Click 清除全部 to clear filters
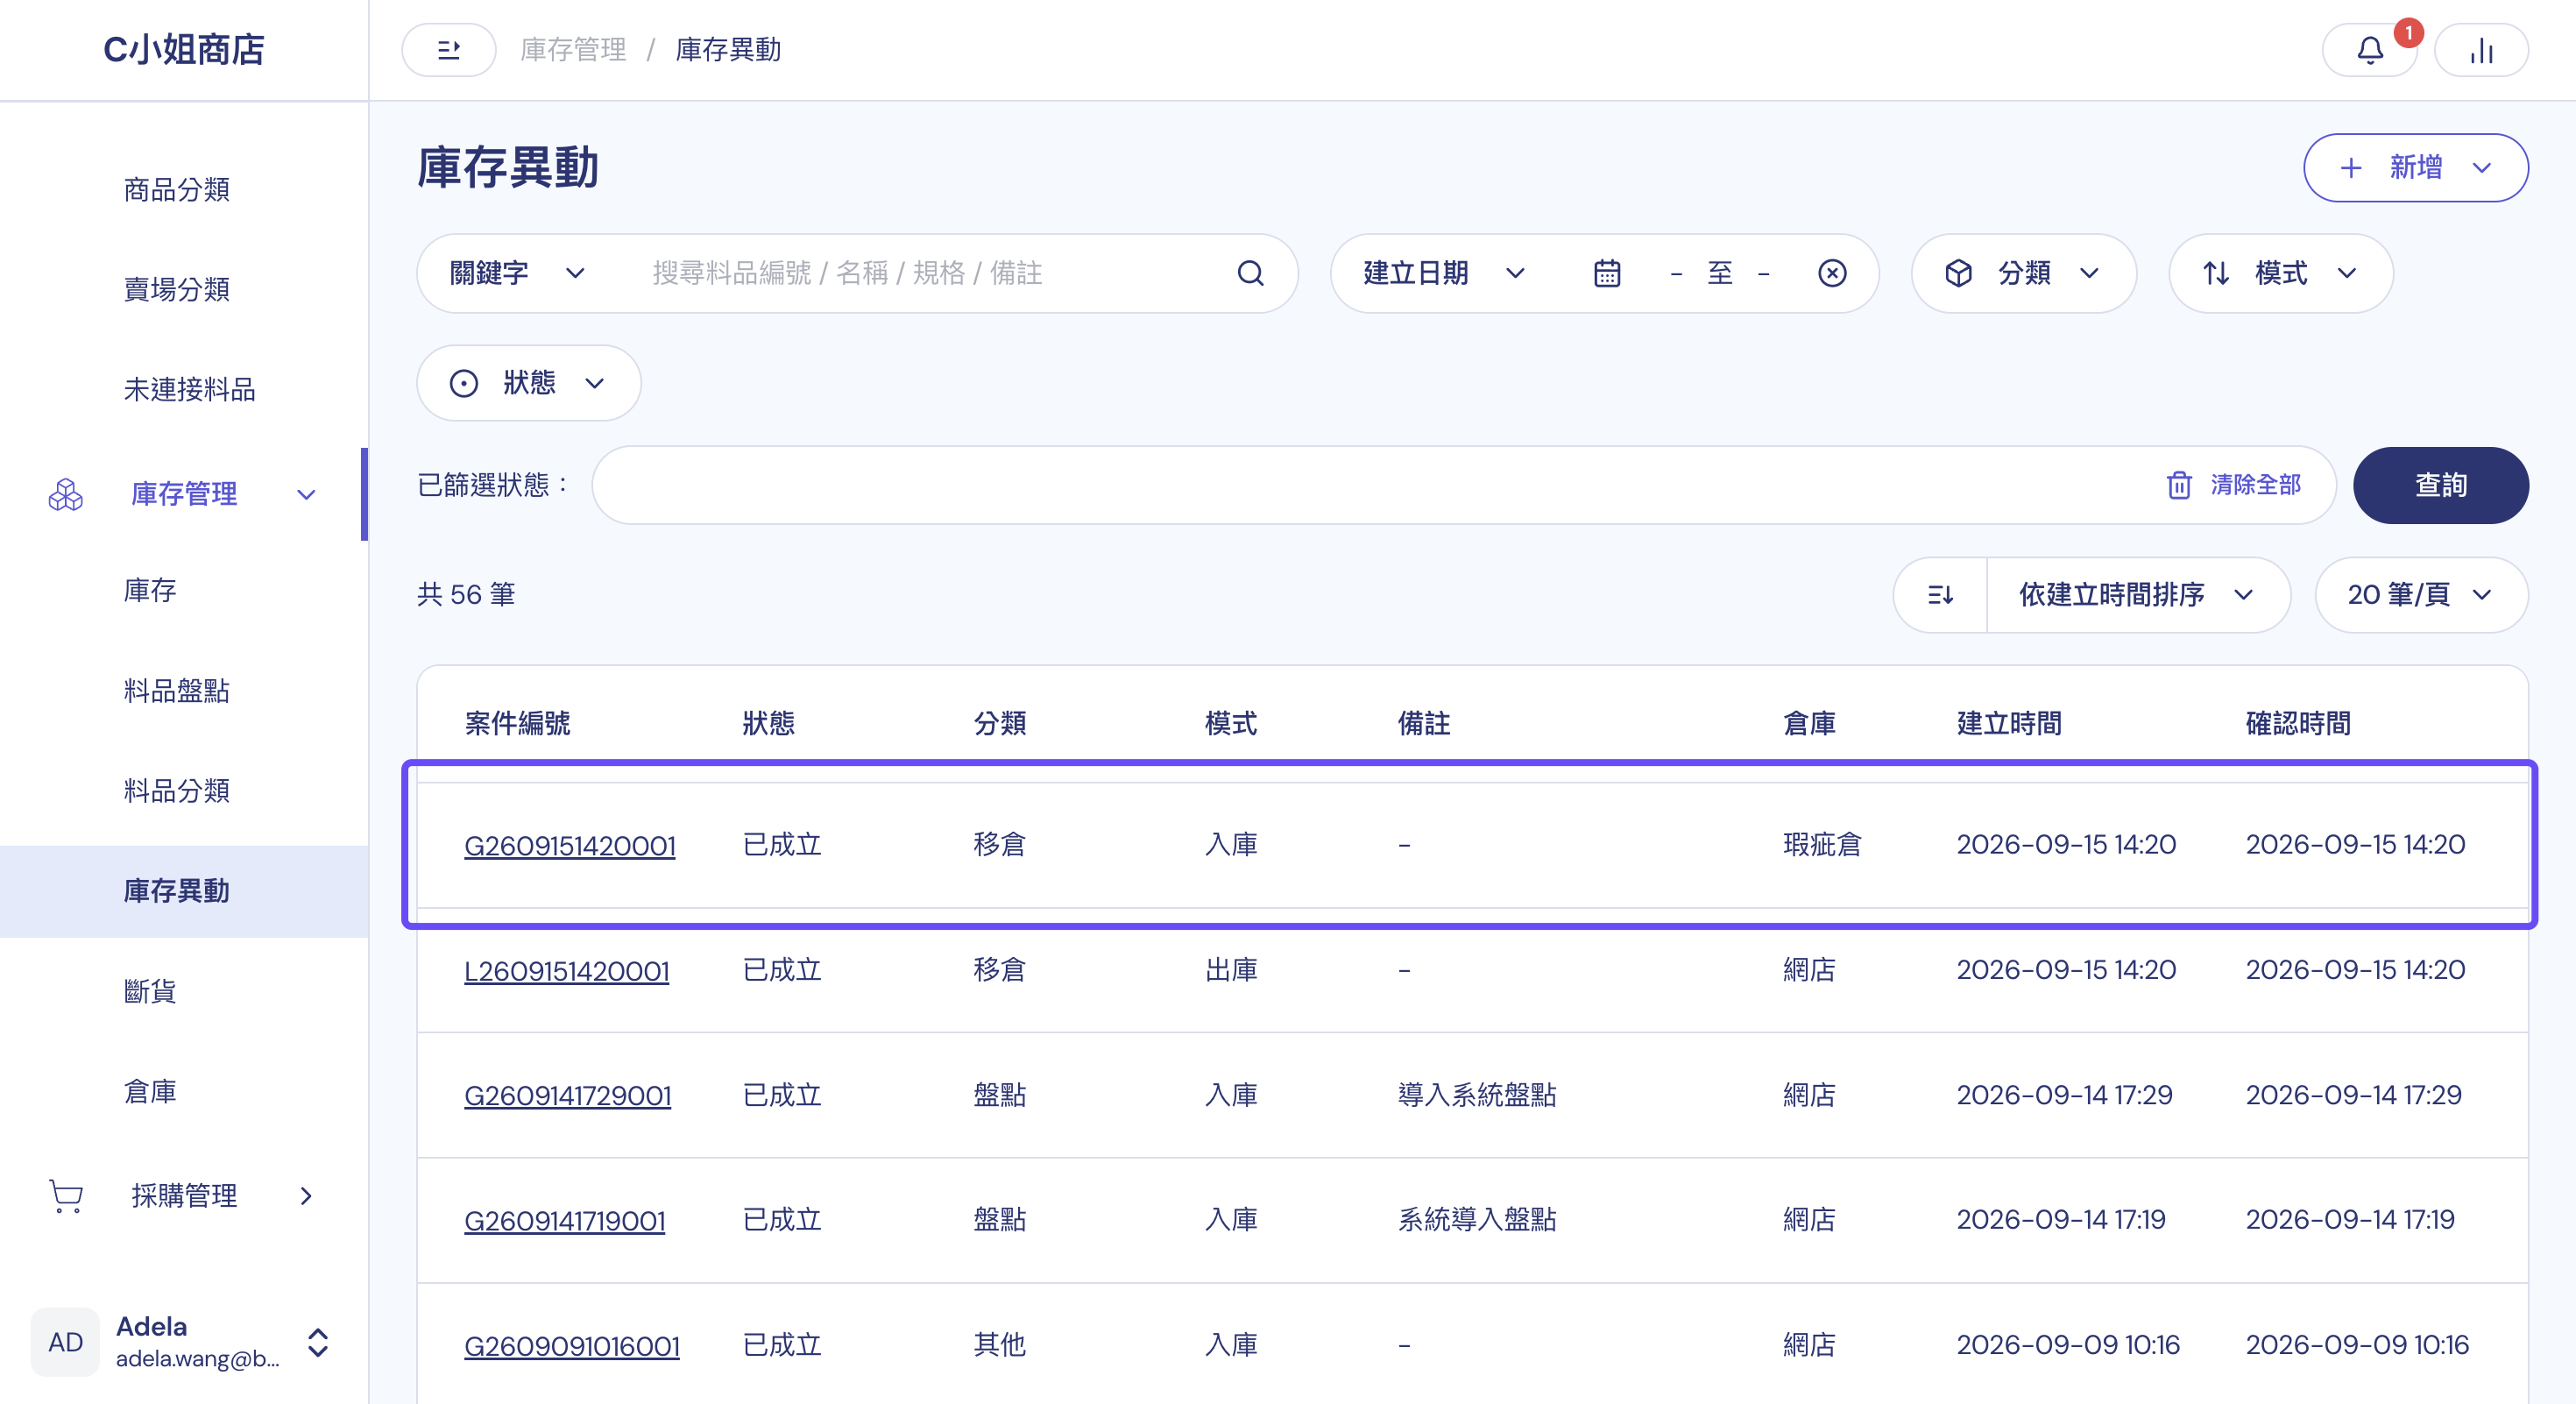 click(2256, 485)
